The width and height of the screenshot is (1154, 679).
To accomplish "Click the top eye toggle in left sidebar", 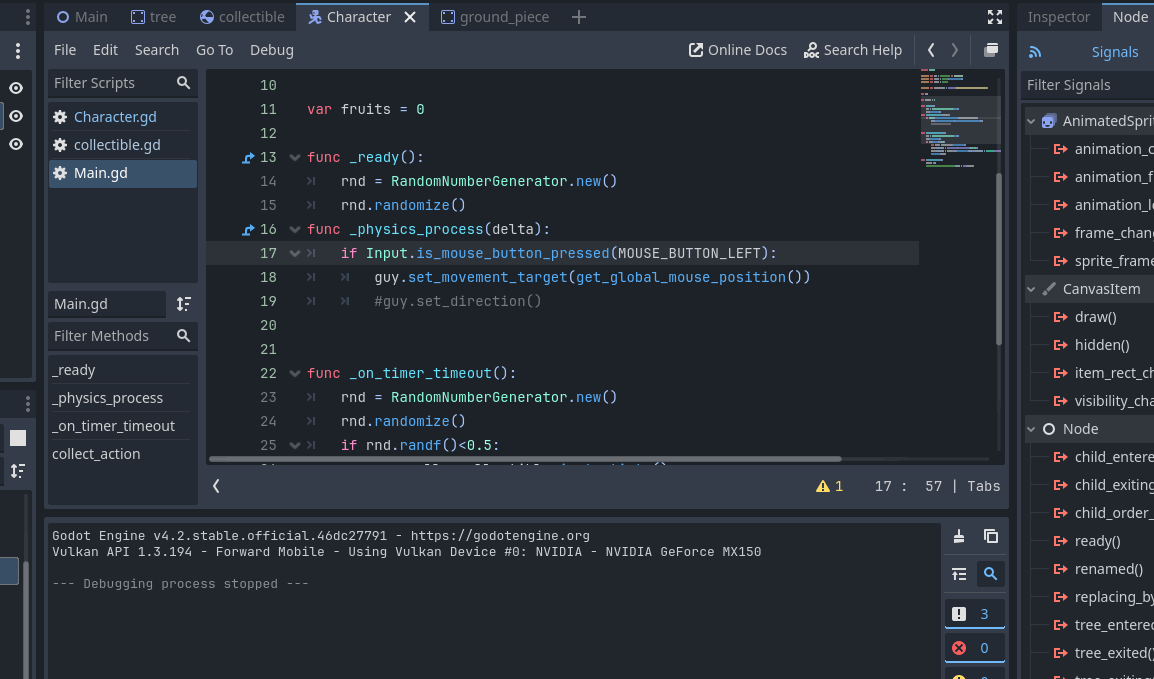I will pyautogui.click(x=15, y=88).
